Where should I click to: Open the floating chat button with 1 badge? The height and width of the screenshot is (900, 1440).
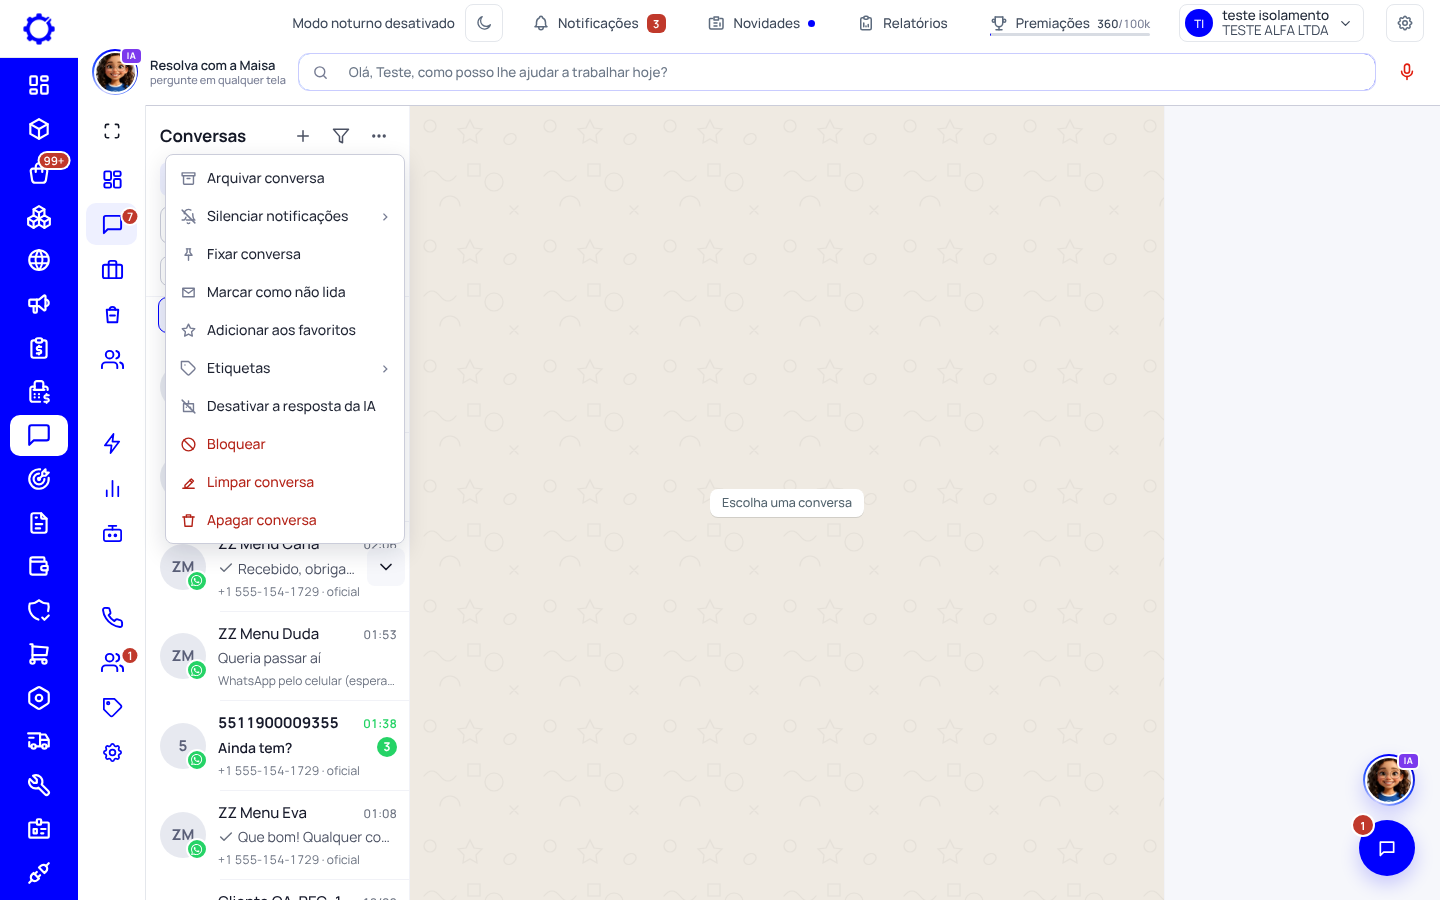(1386, 848)
